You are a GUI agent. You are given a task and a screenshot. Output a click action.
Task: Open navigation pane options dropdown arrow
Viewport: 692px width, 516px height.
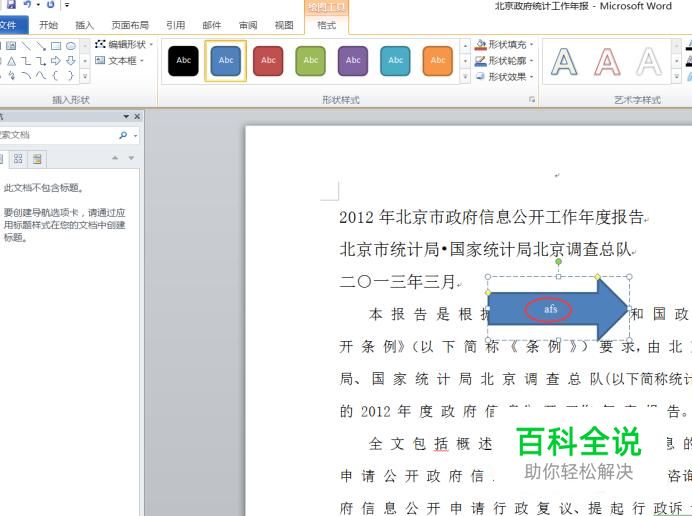126,117
